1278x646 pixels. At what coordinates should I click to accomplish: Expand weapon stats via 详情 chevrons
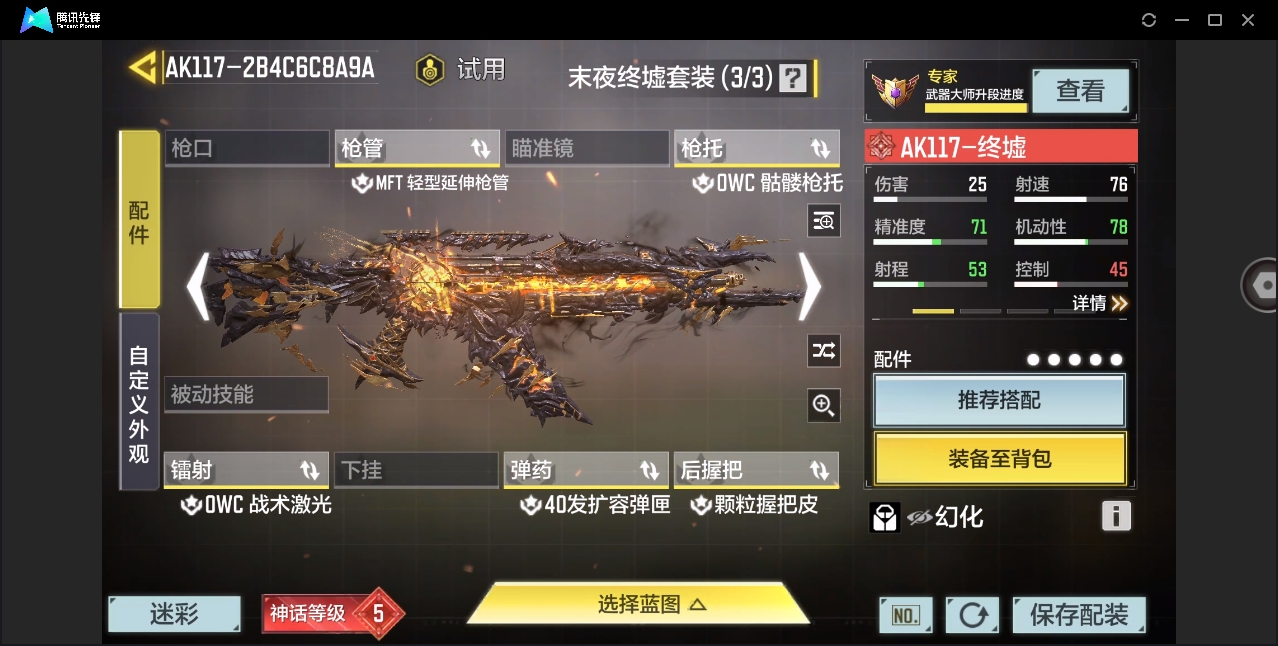coord(1100,303)
